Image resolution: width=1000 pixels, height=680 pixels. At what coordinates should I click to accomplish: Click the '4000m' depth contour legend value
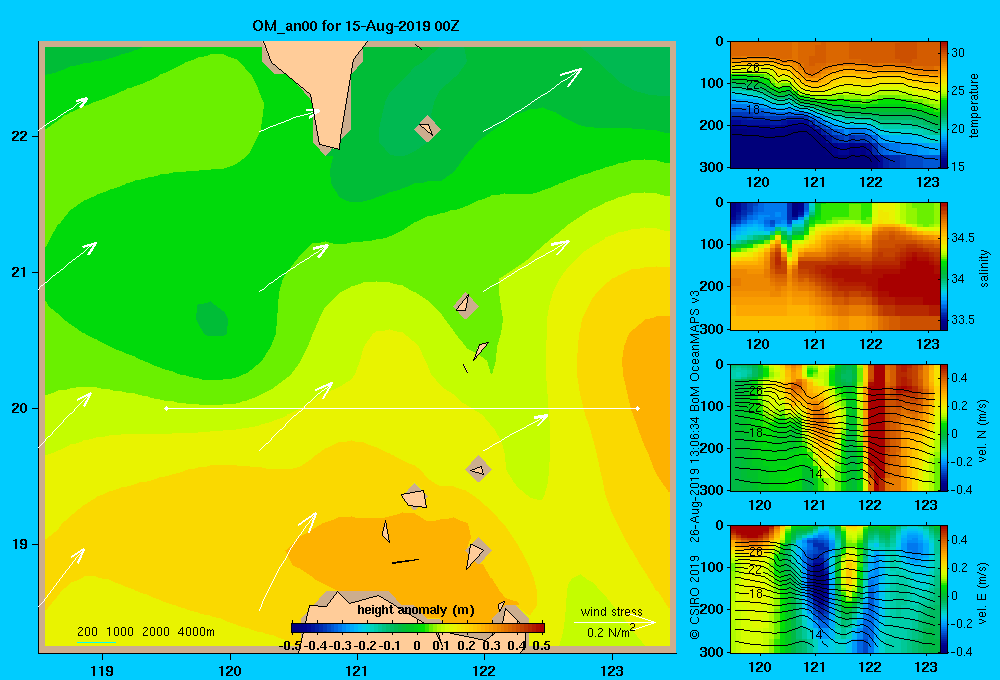coord(196,632)
